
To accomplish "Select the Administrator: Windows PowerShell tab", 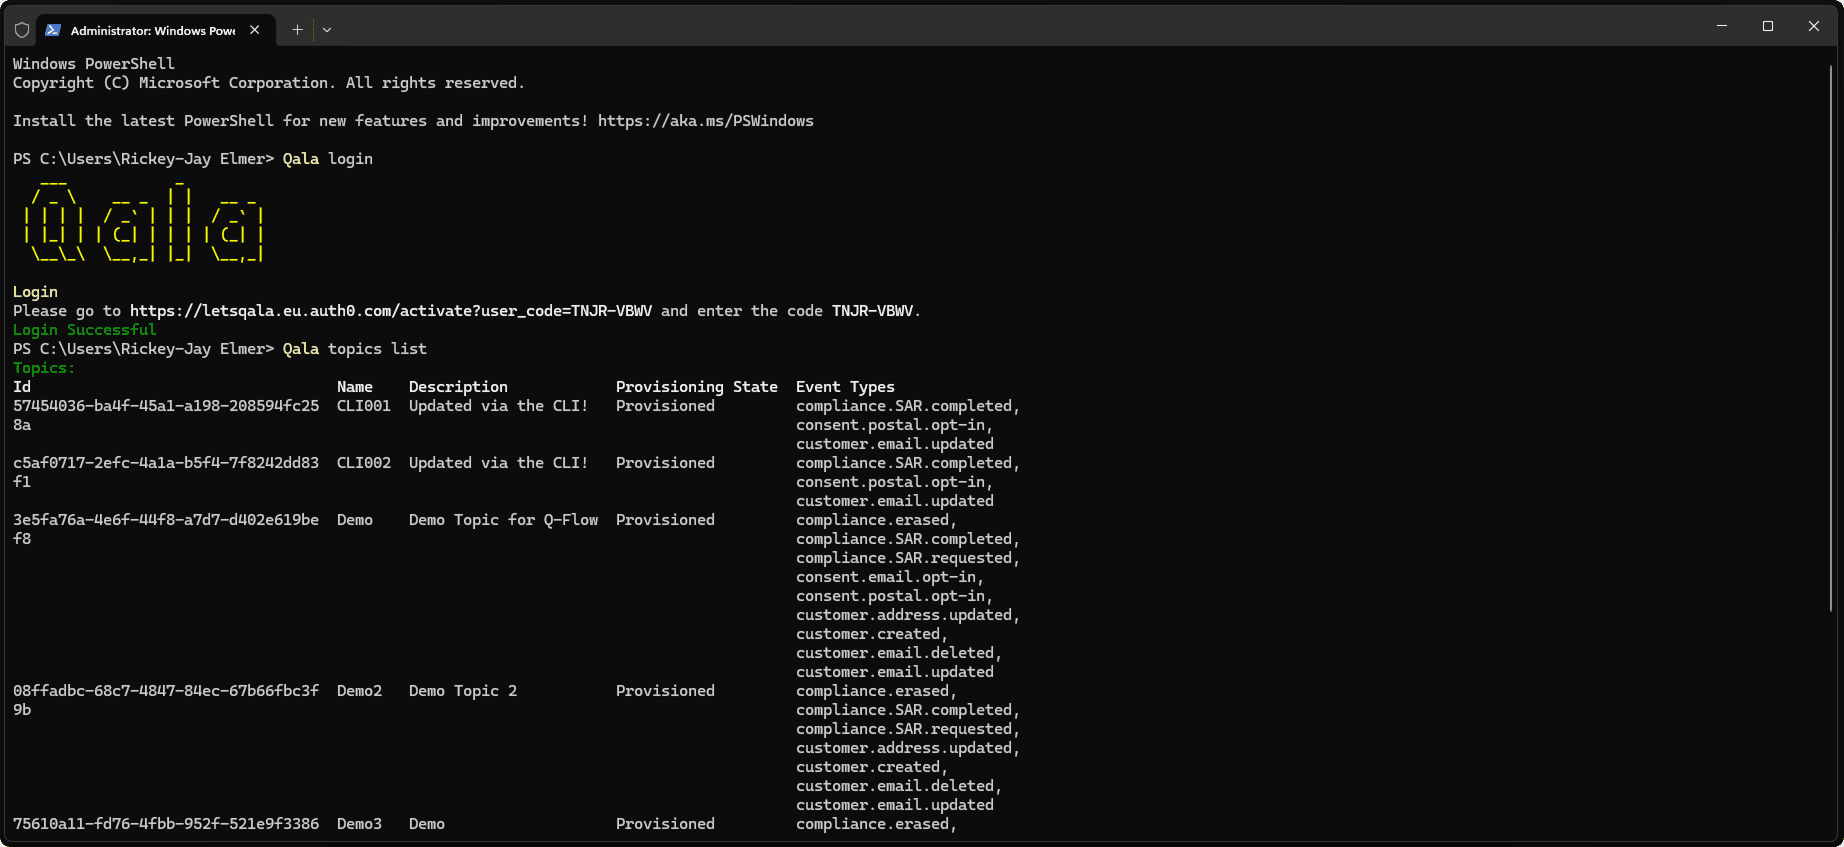I will click(x=152, y=31).
